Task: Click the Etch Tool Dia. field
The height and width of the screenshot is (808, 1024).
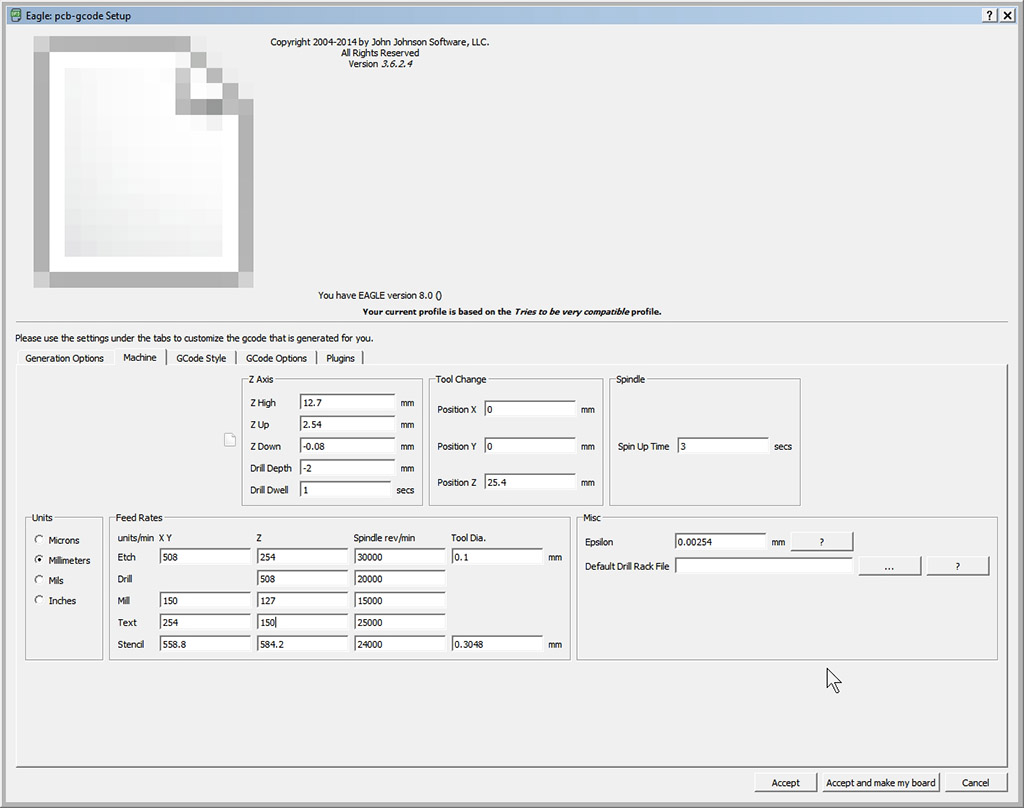Action: (498, 557)
